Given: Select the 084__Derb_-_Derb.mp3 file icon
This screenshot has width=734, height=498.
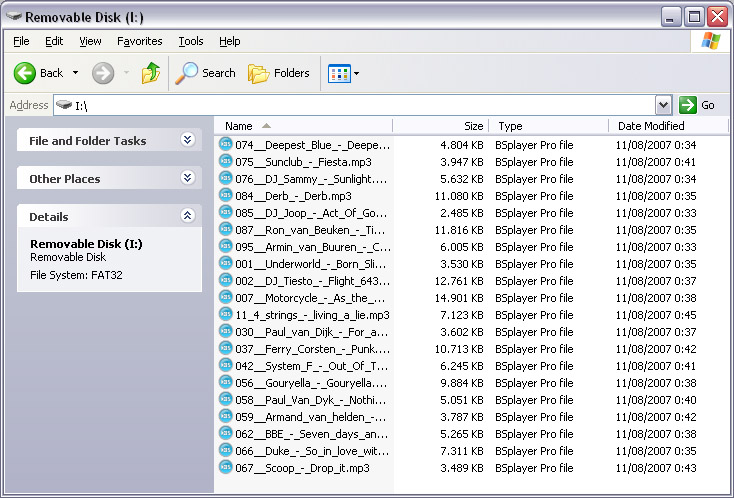Looking at the screenshot, I should coord(226,196).
